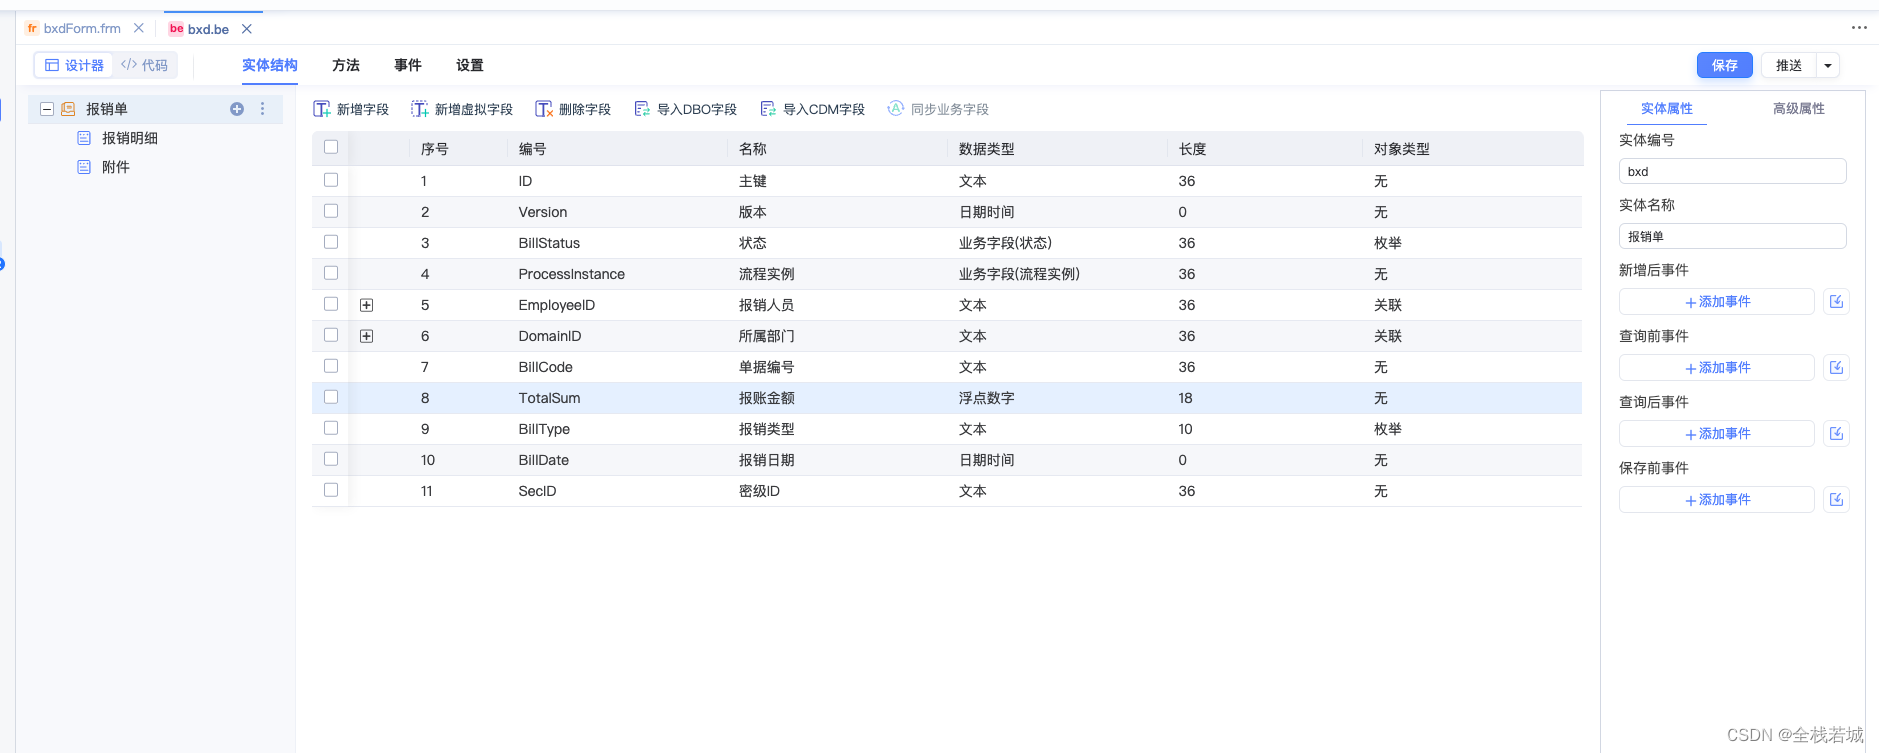Check the TotalSum row checkbox
The width and height of the screenshot is (1879, 753).
pyautogui.click(x=331, y=397)
